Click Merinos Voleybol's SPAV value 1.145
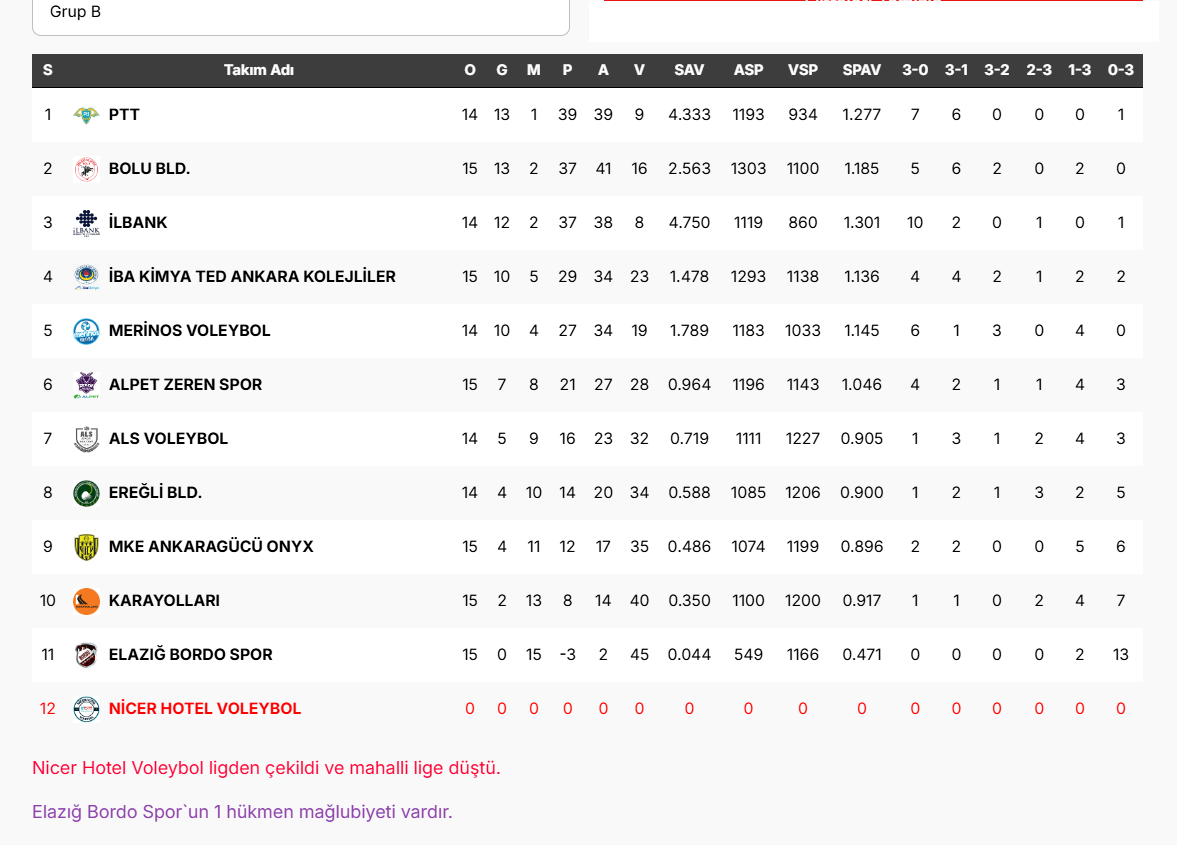The image size is (1177, 845). (x=862, y=331)
